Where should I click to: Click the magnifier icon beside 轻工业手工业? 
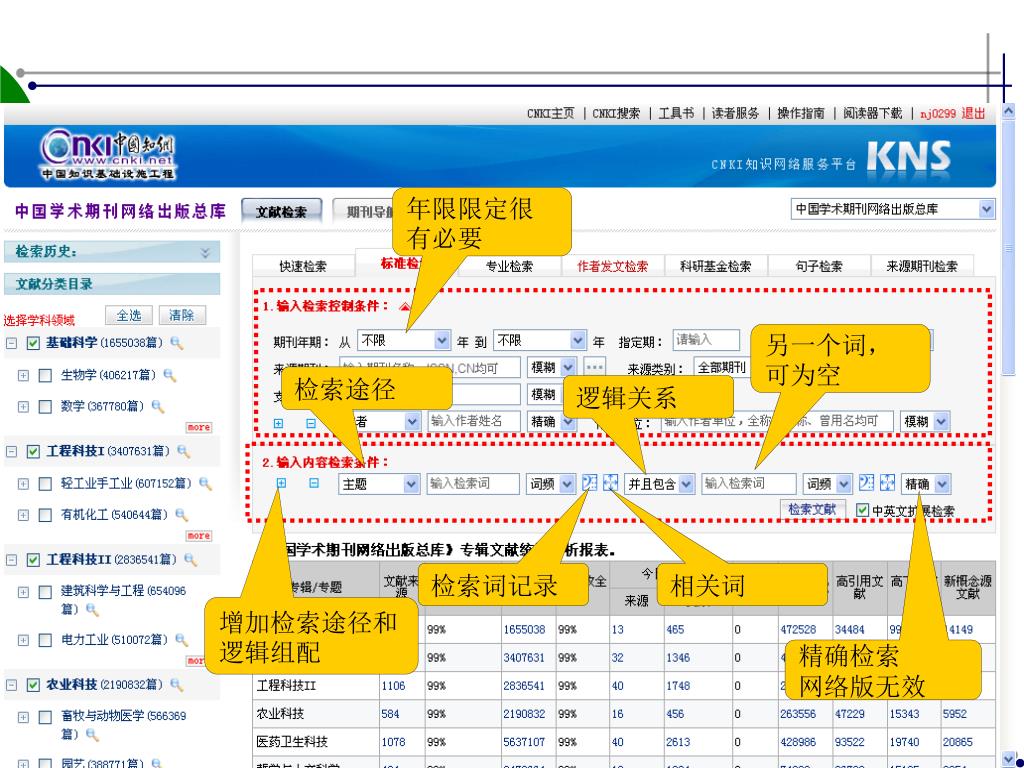coord(205,483)
